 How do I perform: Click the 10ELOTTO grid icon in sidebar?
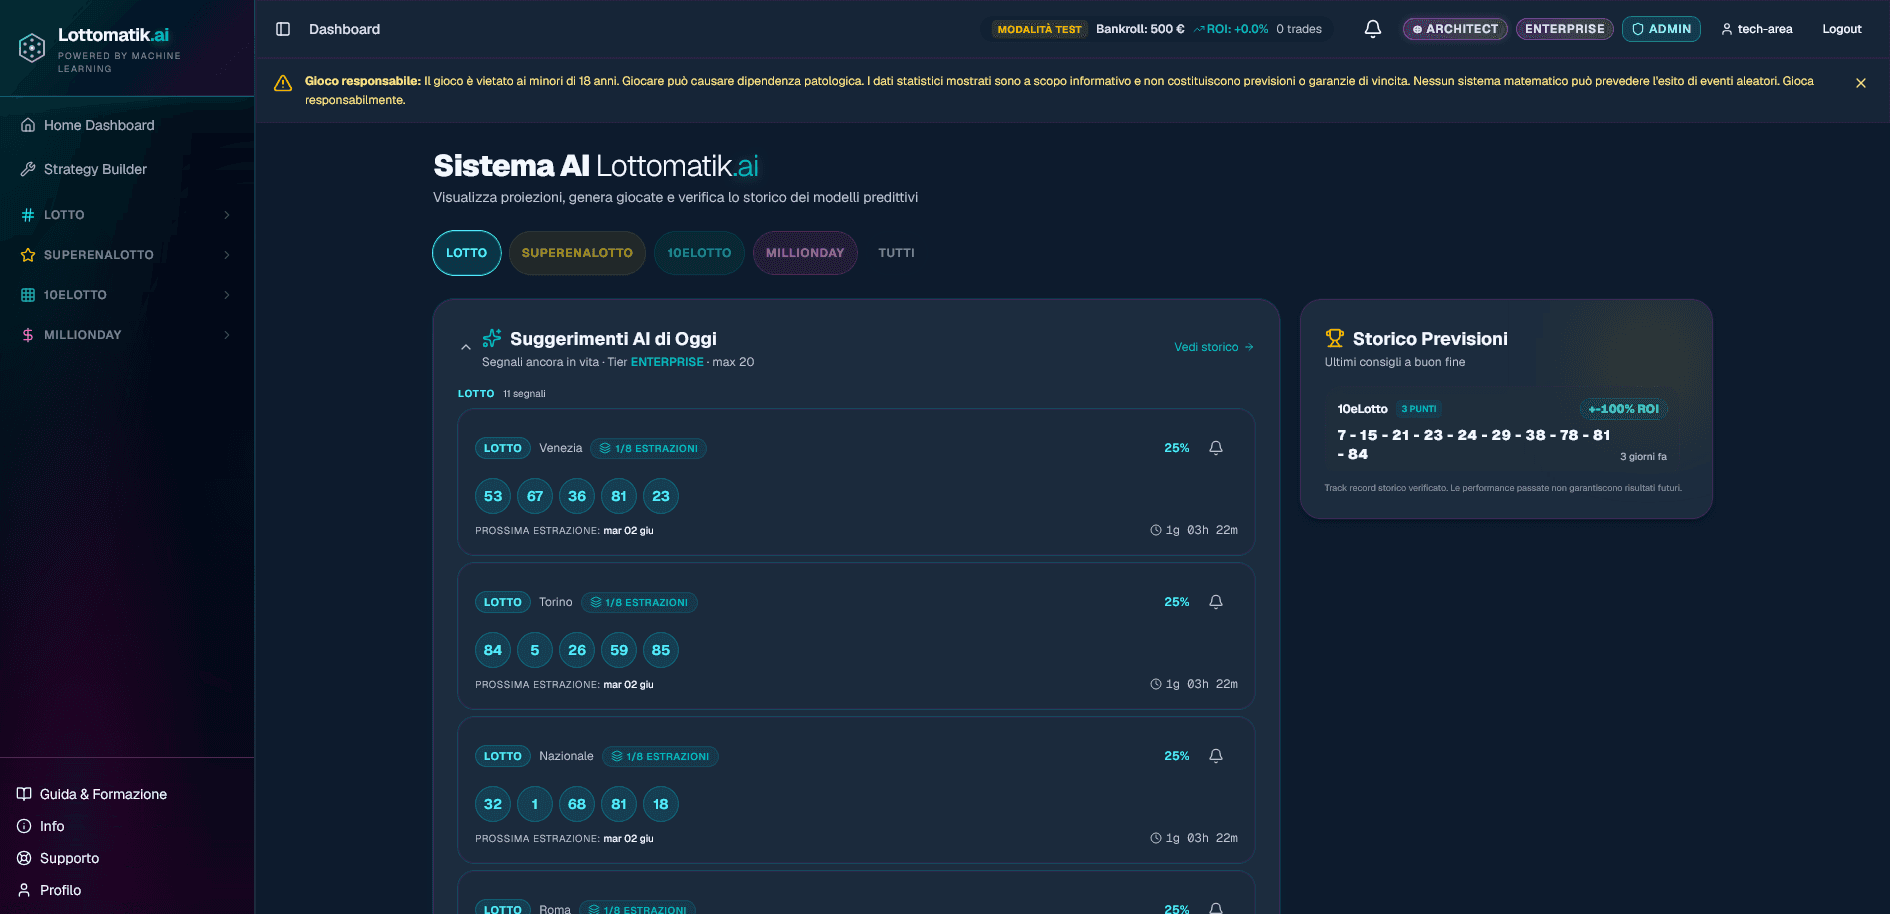[28, 295]
